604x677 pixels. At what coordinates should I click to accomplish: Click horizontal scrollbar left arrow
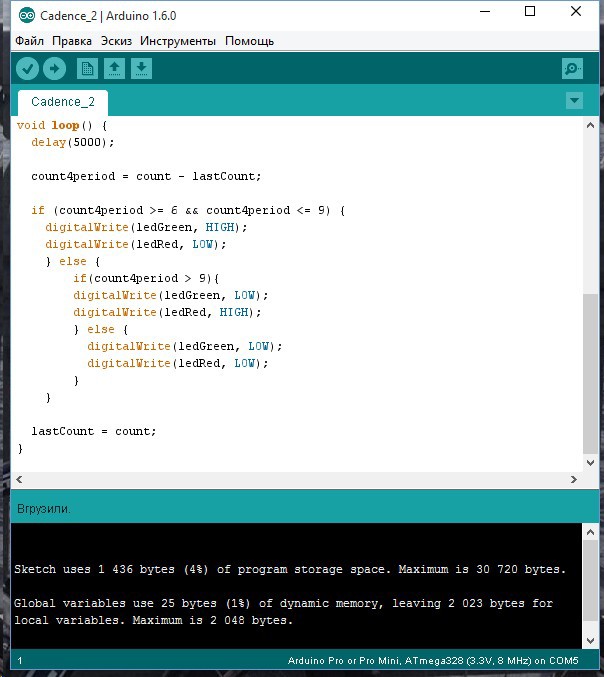tap(19, 479)
